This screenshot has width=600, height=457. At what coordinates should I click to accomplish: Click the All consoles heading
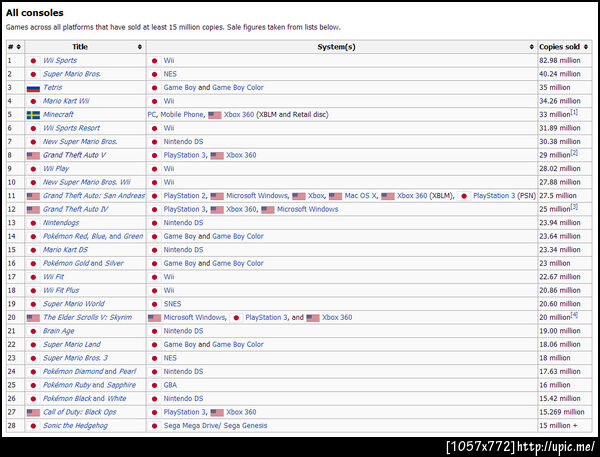(x=34, y=13)
